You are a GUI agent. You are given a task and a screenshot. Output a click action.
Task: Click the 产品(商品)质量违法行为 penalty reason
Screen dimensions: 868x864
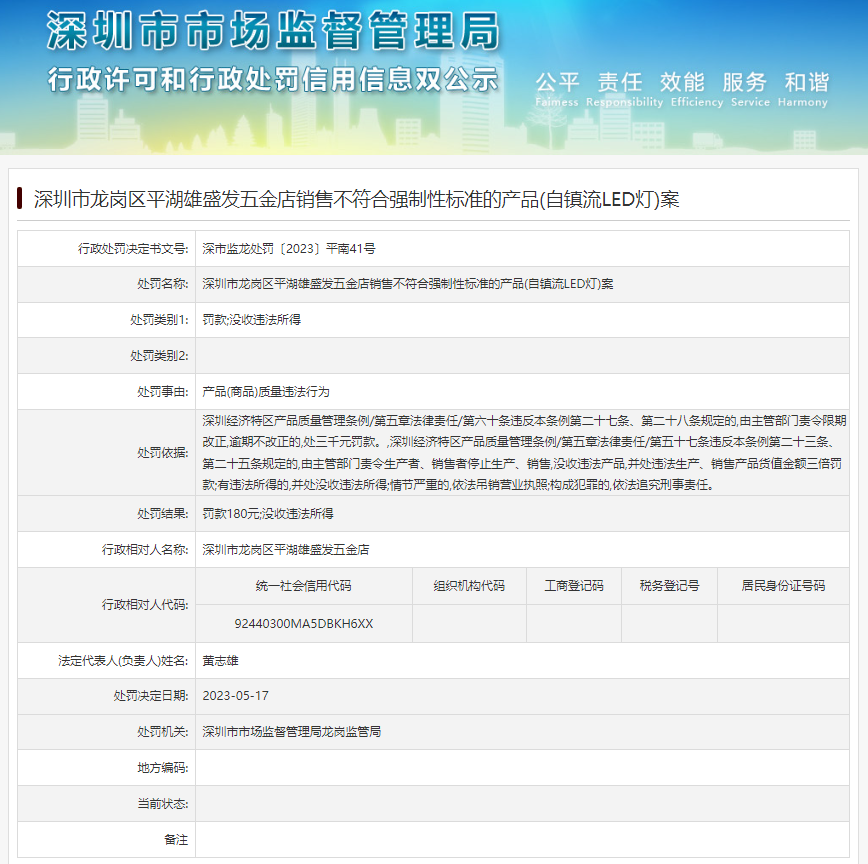coord(265,391)
